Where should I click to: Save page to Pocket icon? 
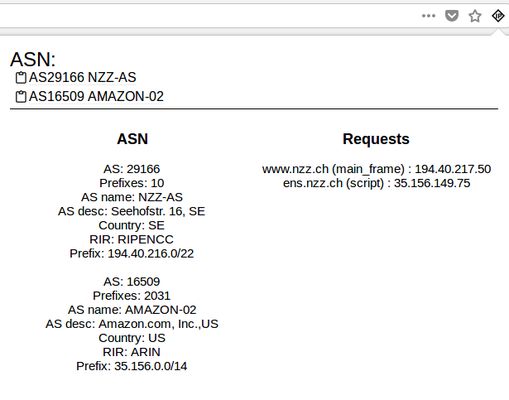point(452,16)
